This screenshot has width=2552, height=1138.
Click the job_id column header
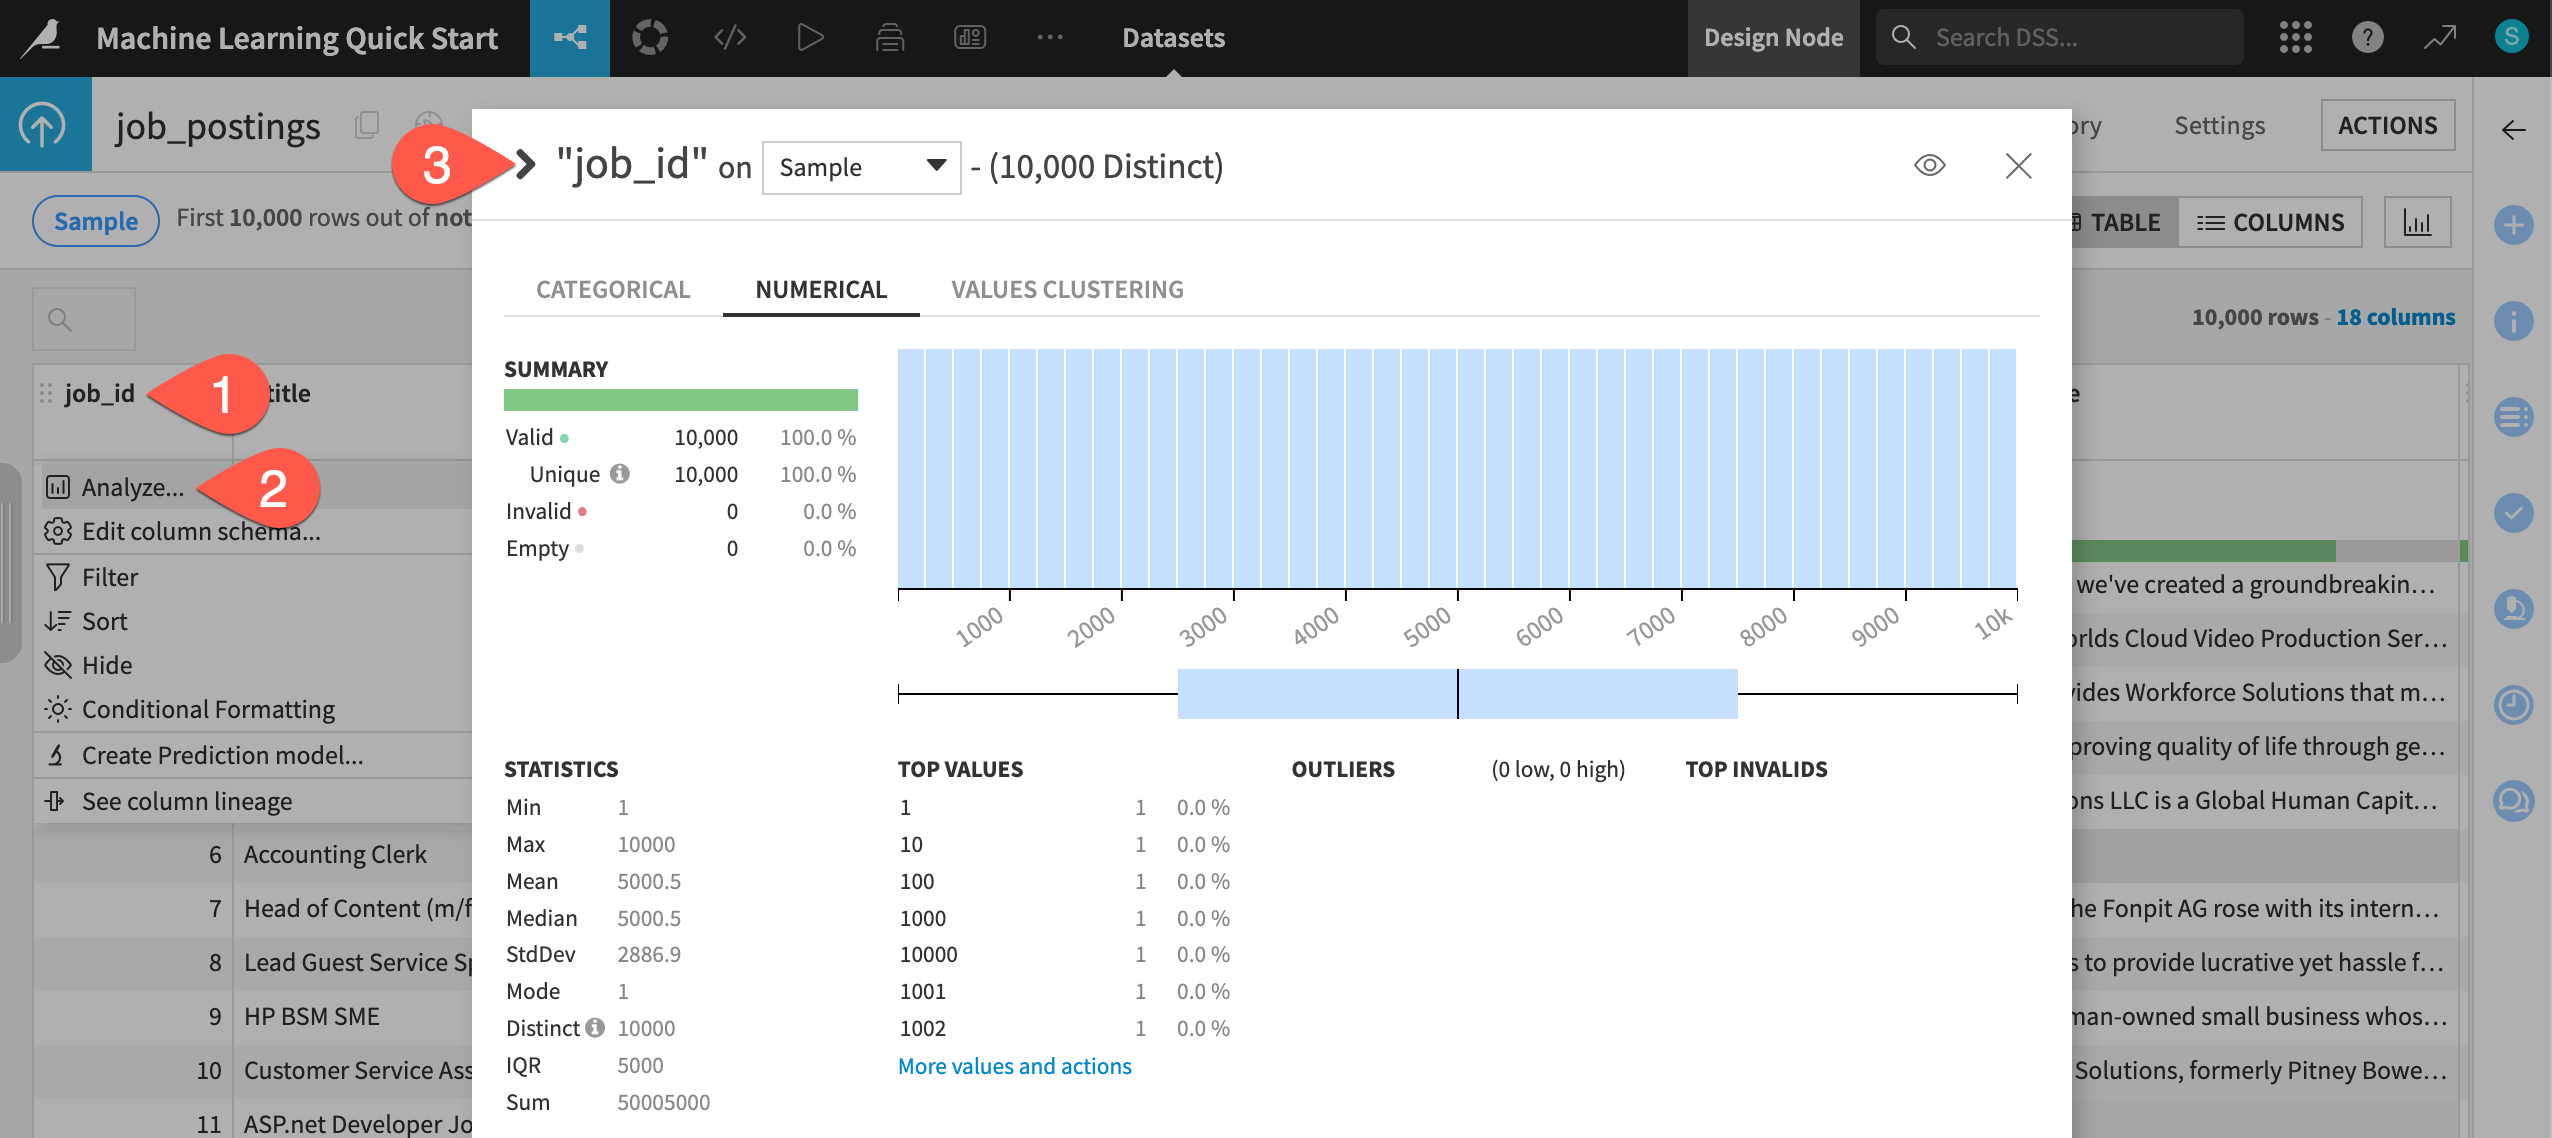(x=99, y=394)
